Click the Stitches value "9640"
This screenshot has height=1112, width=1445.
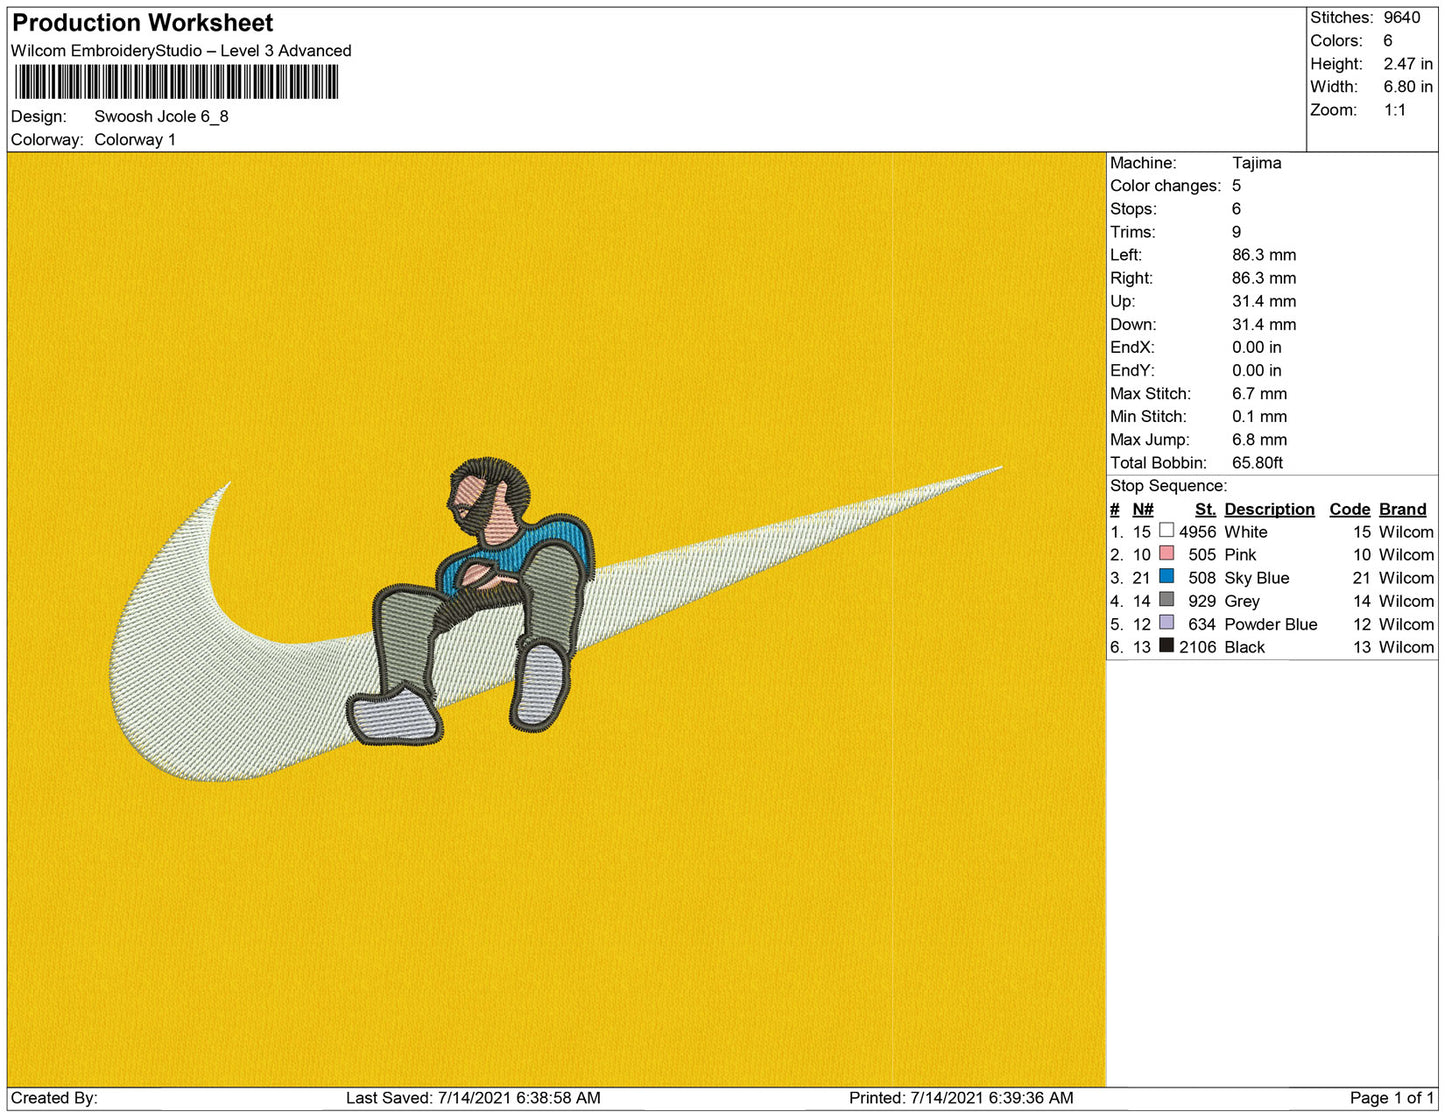click(1402, 18)
